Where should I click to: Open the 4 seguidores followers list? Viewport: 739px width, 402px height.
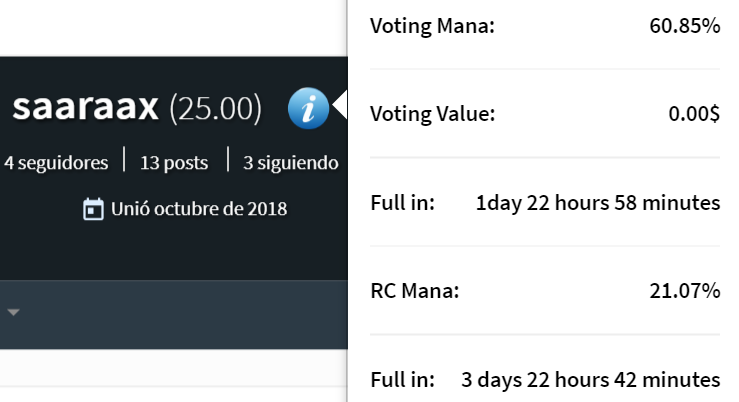(56, 162)
